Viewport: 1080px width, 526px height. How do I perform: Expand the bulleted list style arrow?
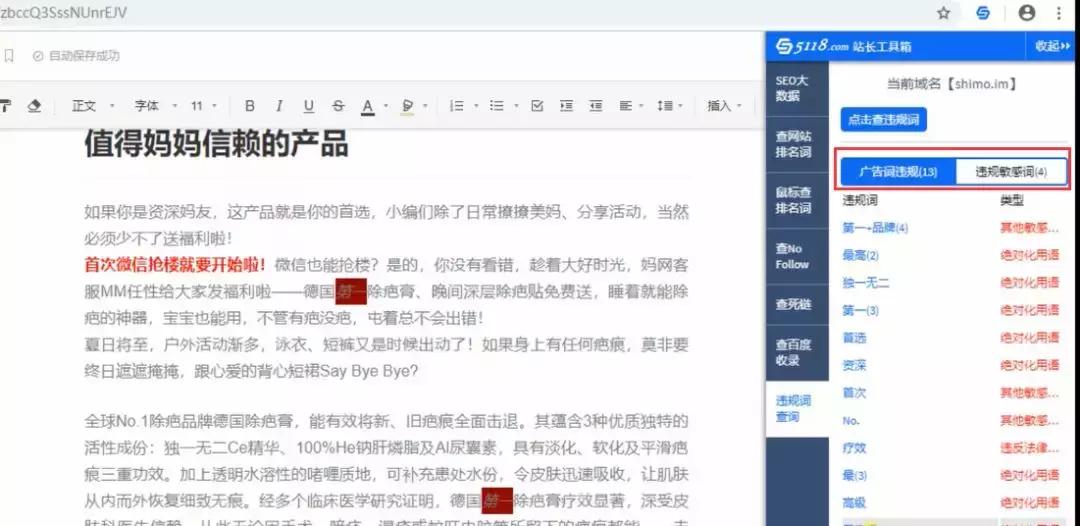point(515,106)
